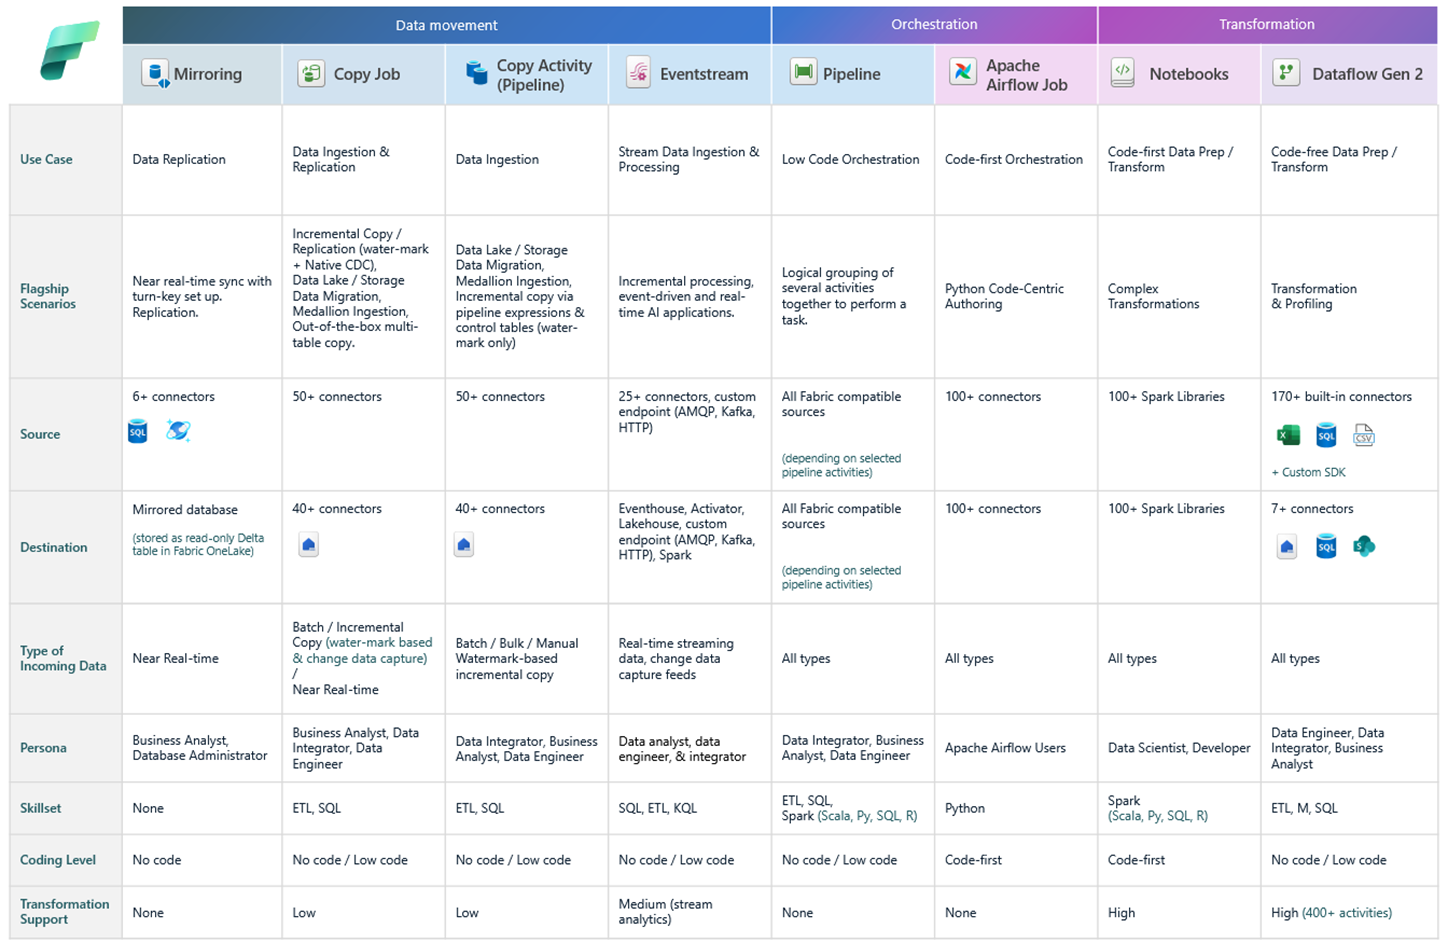Click the Microsoft Fabric logo
This screenshot has width=1448, height=942.
[69, 50]
